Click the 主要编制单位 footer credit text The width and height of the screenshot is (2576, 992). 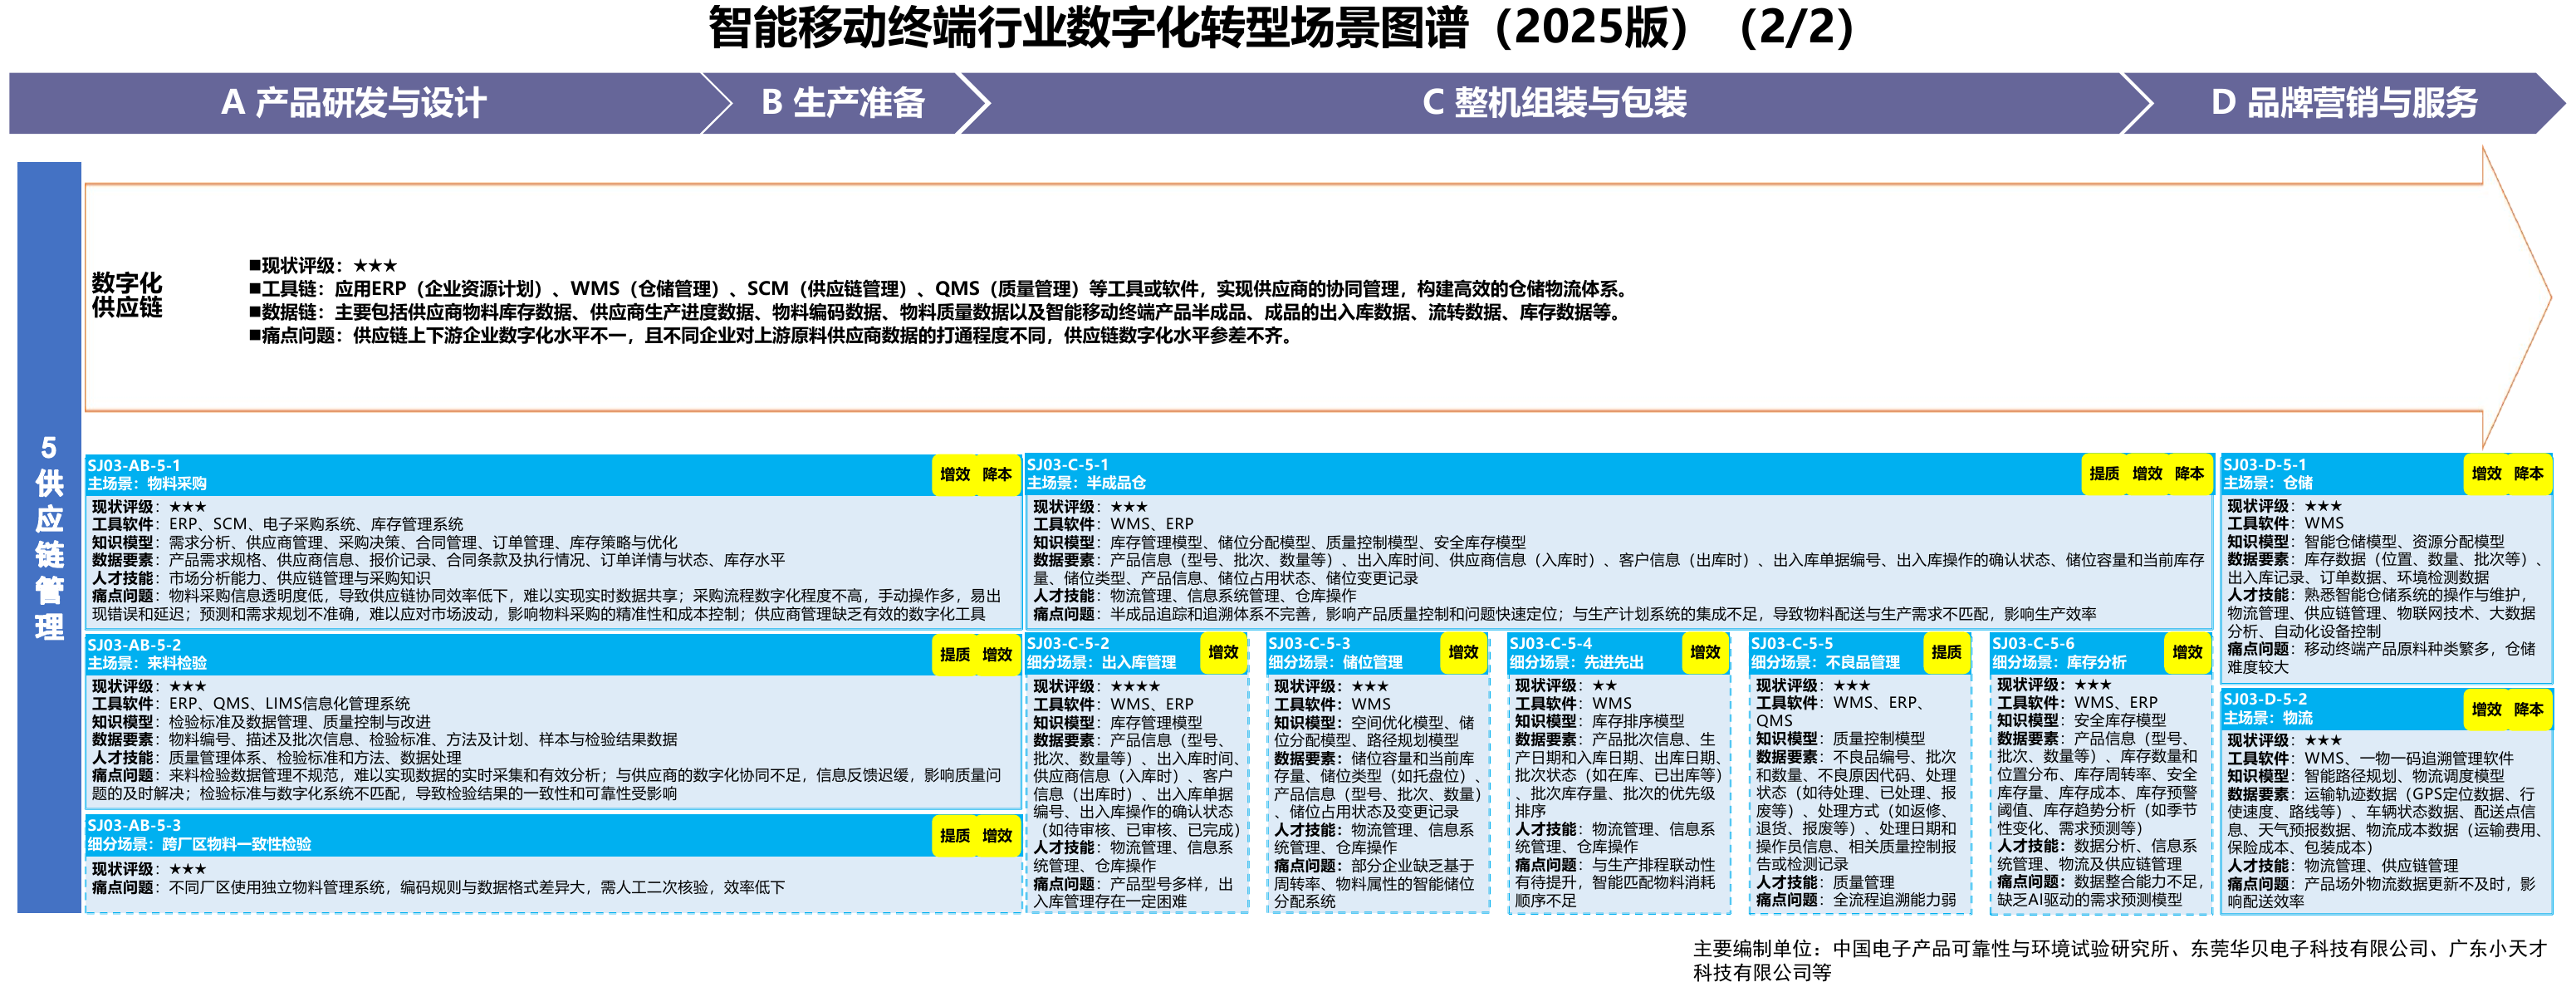click(x=2120, y=961)
